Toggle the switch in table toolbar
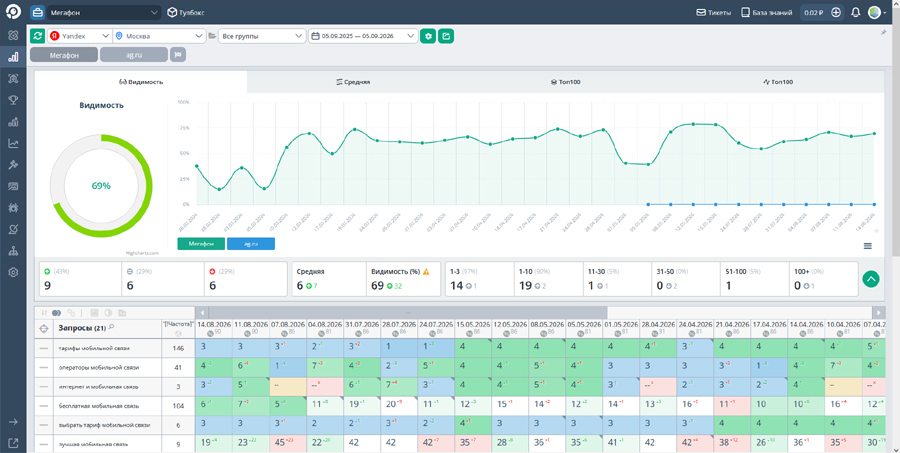Image resolution: width=900 pixels, height=453 pixels. (x=56, y=313)
